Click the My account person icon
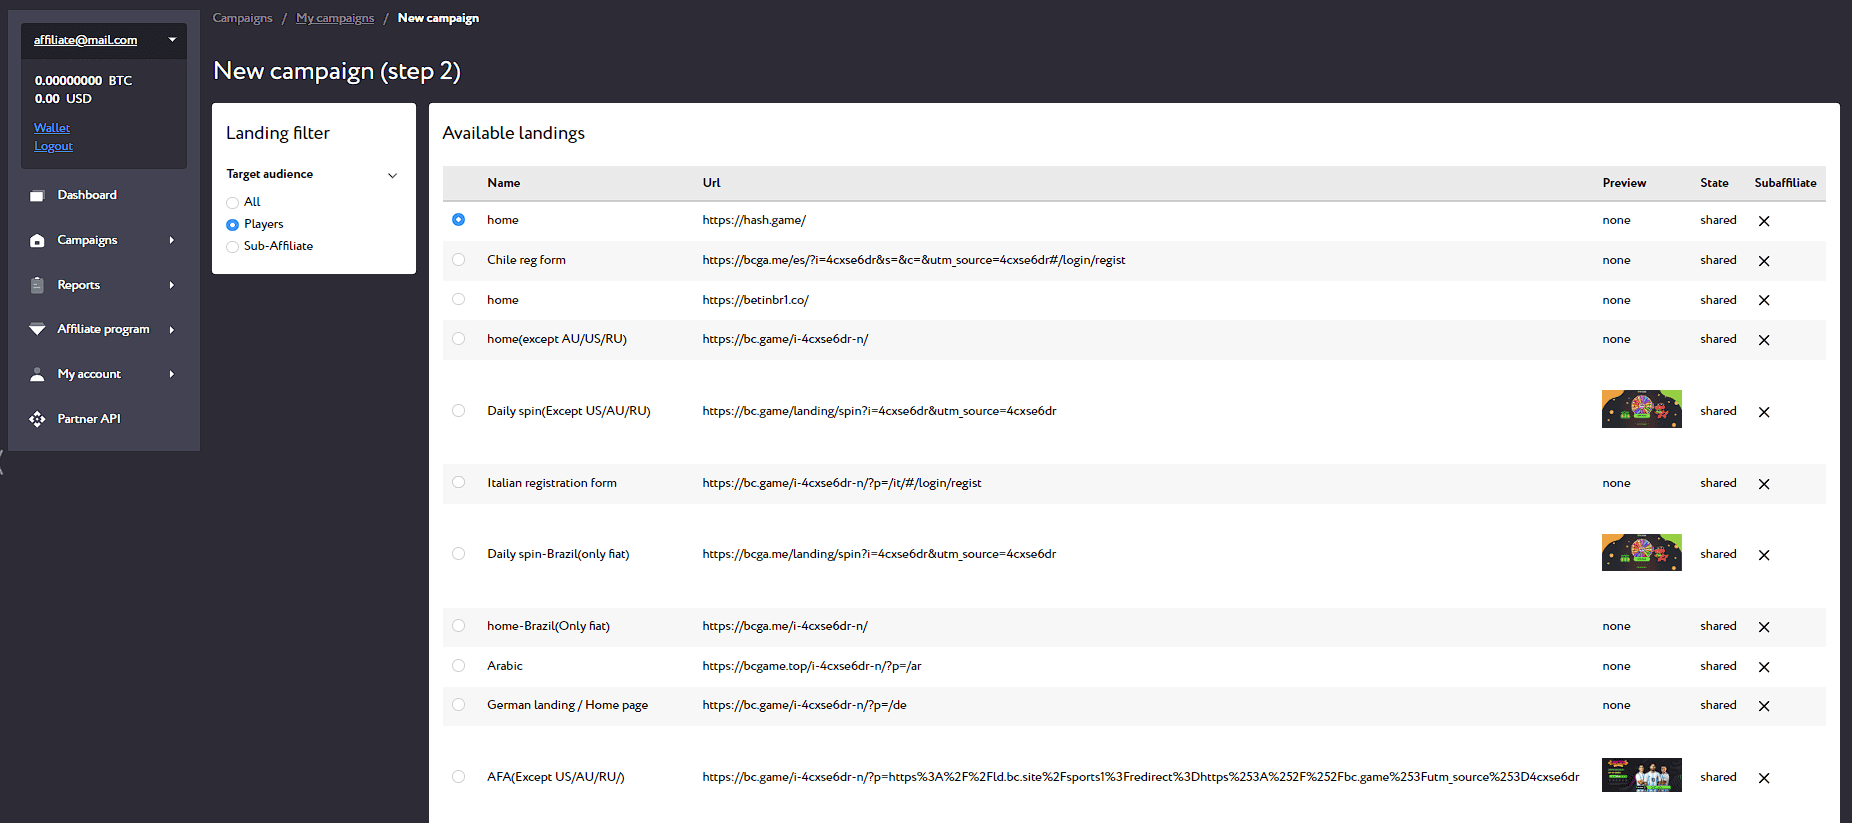Screen dimensions: 1852x823 click(x=37, y=374)
